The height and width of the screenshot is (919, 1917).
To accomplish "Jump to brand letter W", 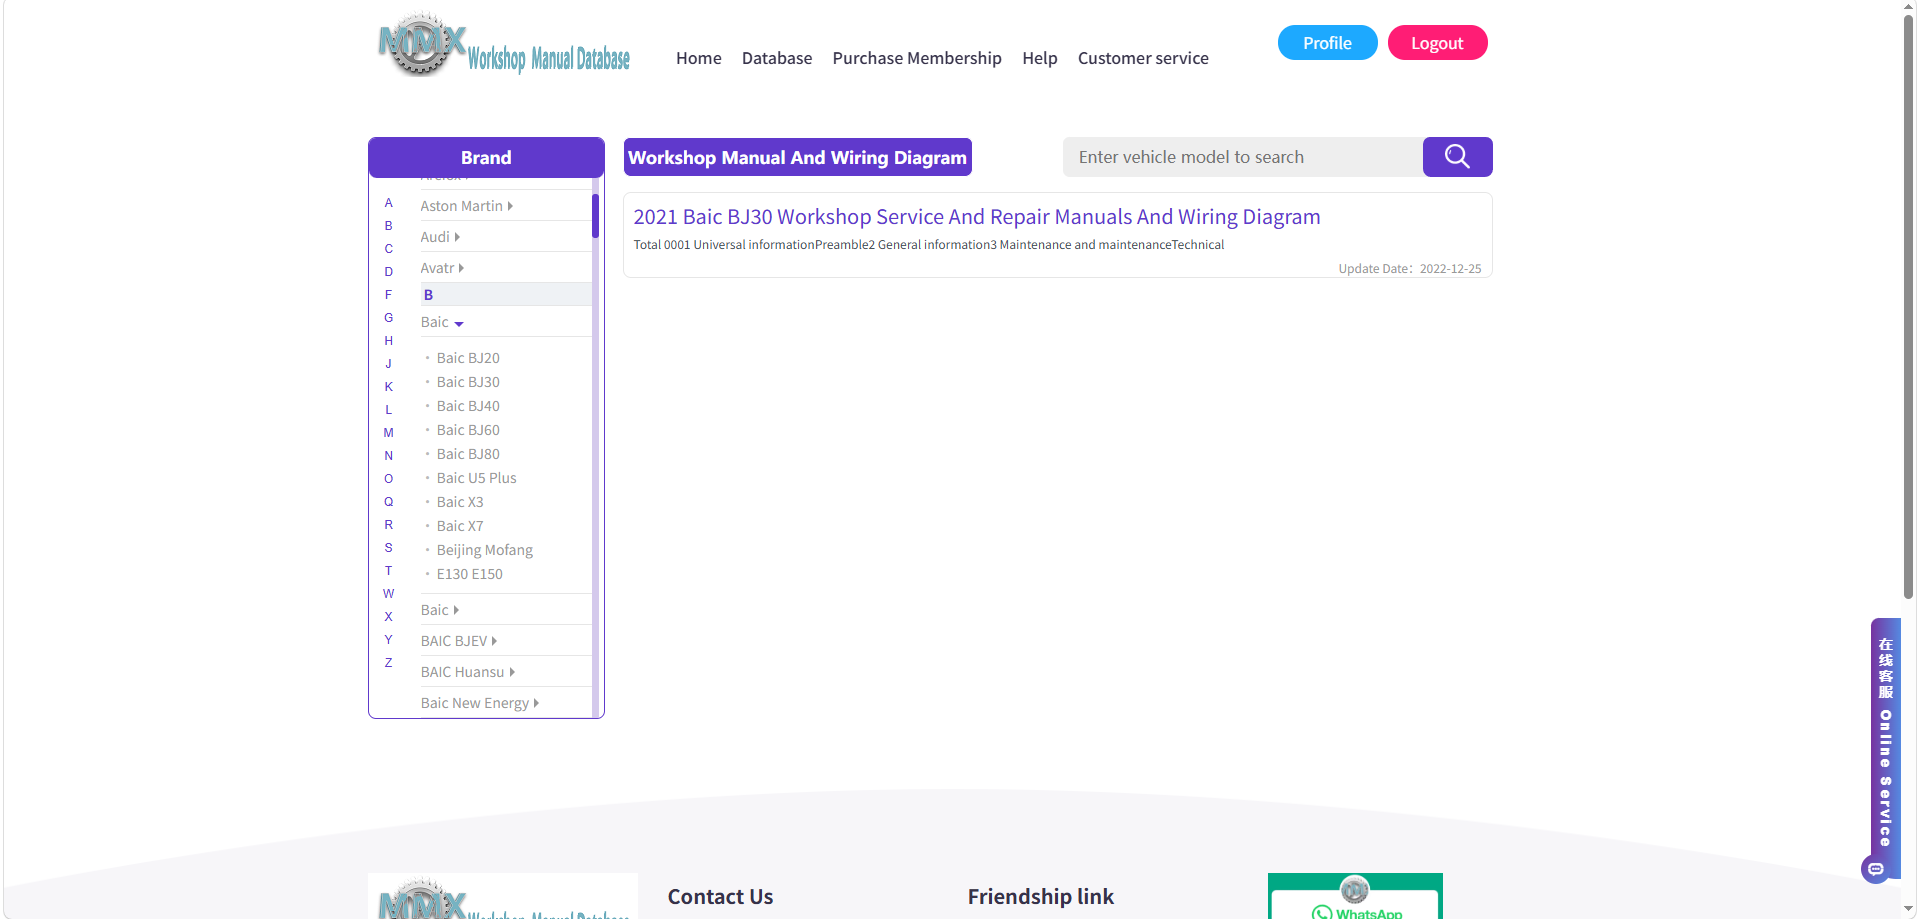I will [389, 594].
